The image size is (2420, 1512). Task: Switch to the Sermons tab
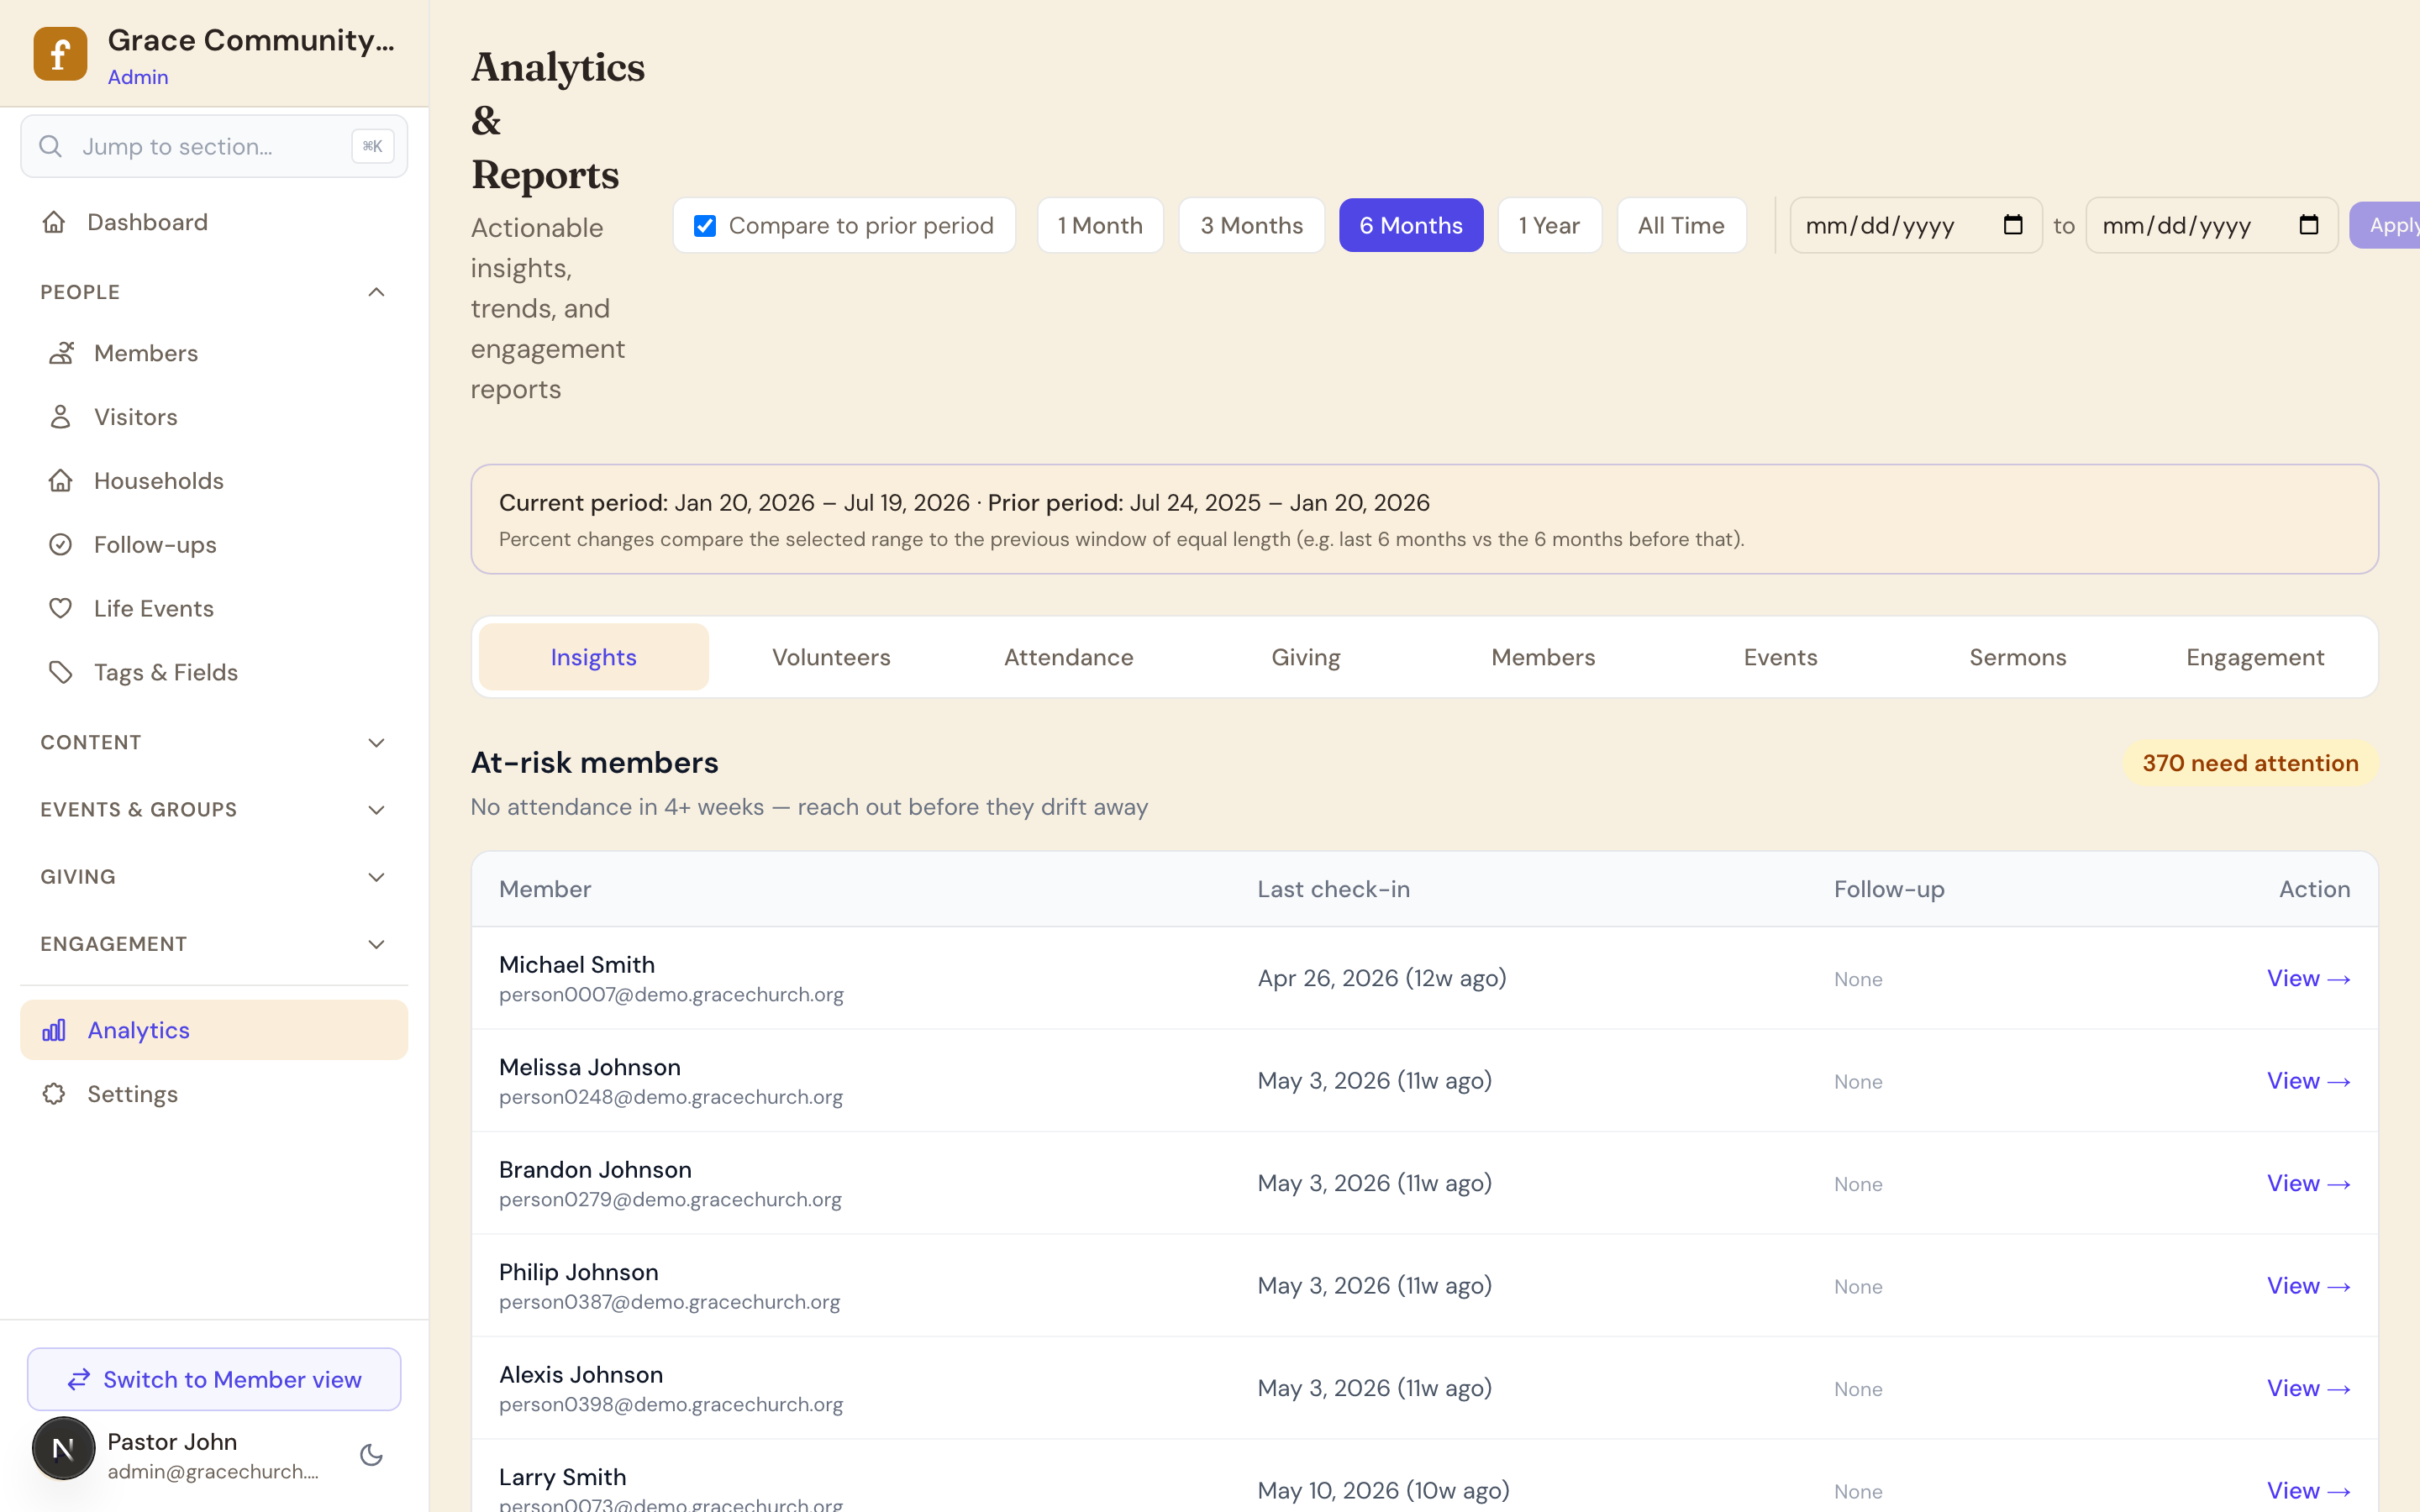tap(2018, 657)
